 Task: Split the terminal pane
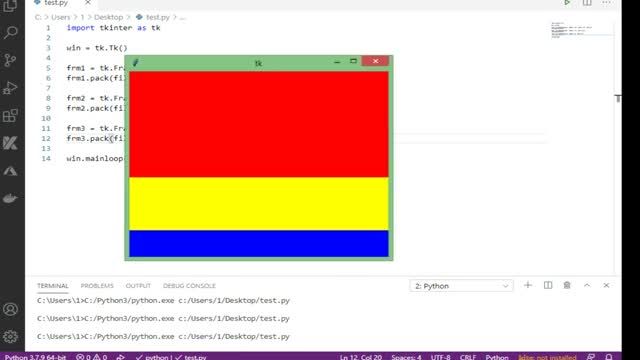(x=548, y=285)
